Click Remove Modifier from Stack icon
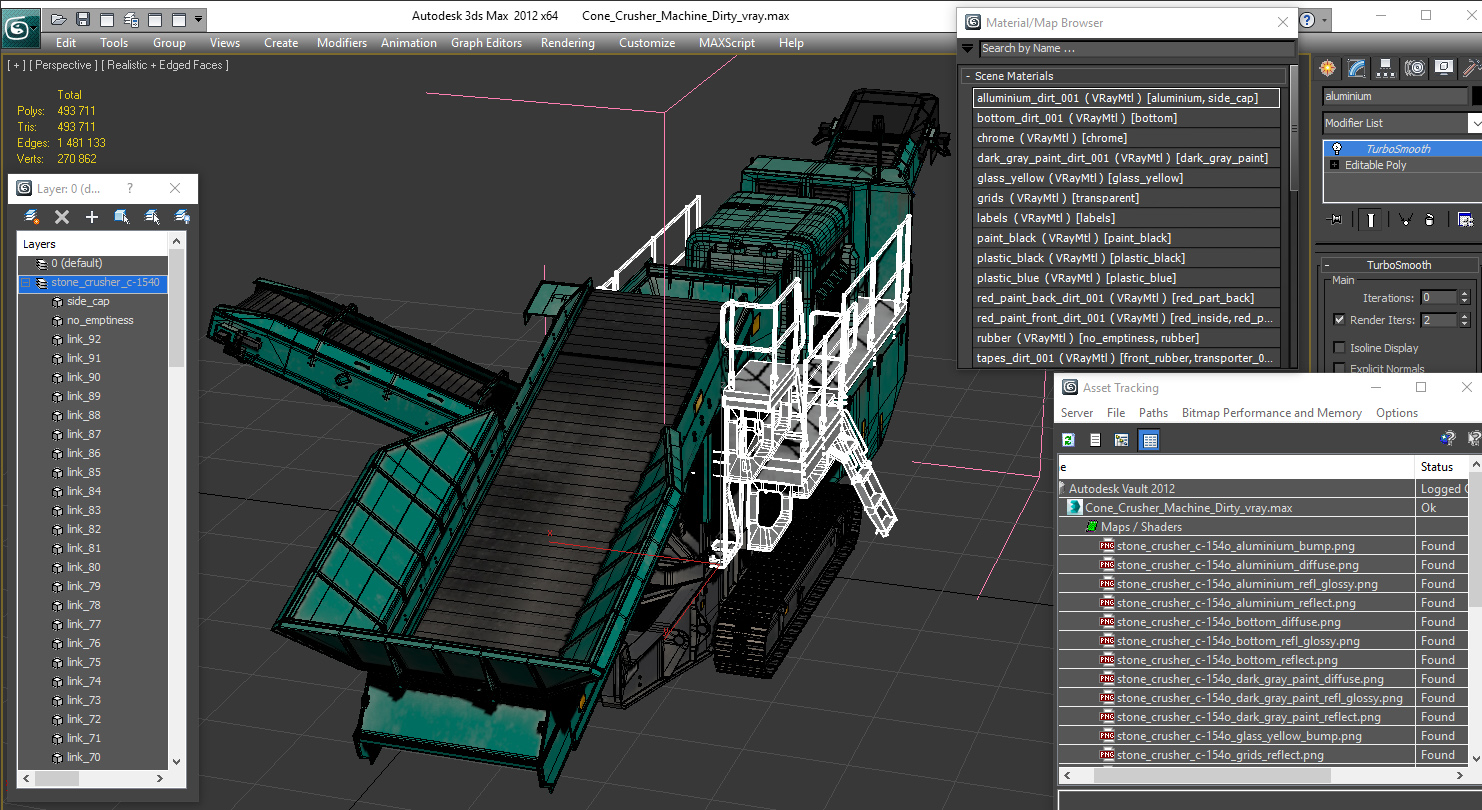The width and height of the screenshot is (1482, 810). [1429, 219]
